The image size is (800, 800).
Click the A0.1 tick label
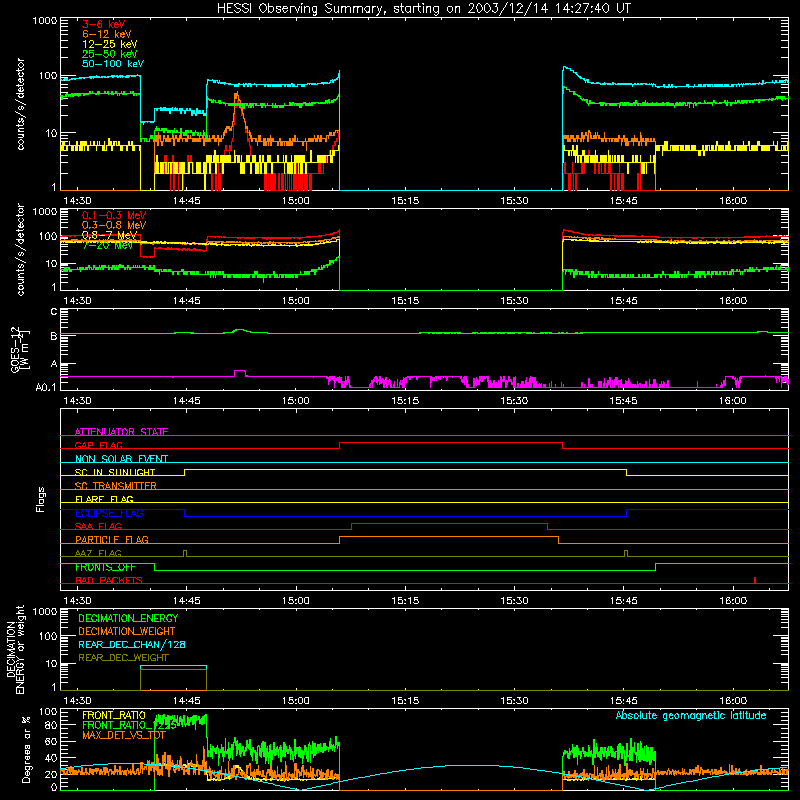tap(46, 387)
